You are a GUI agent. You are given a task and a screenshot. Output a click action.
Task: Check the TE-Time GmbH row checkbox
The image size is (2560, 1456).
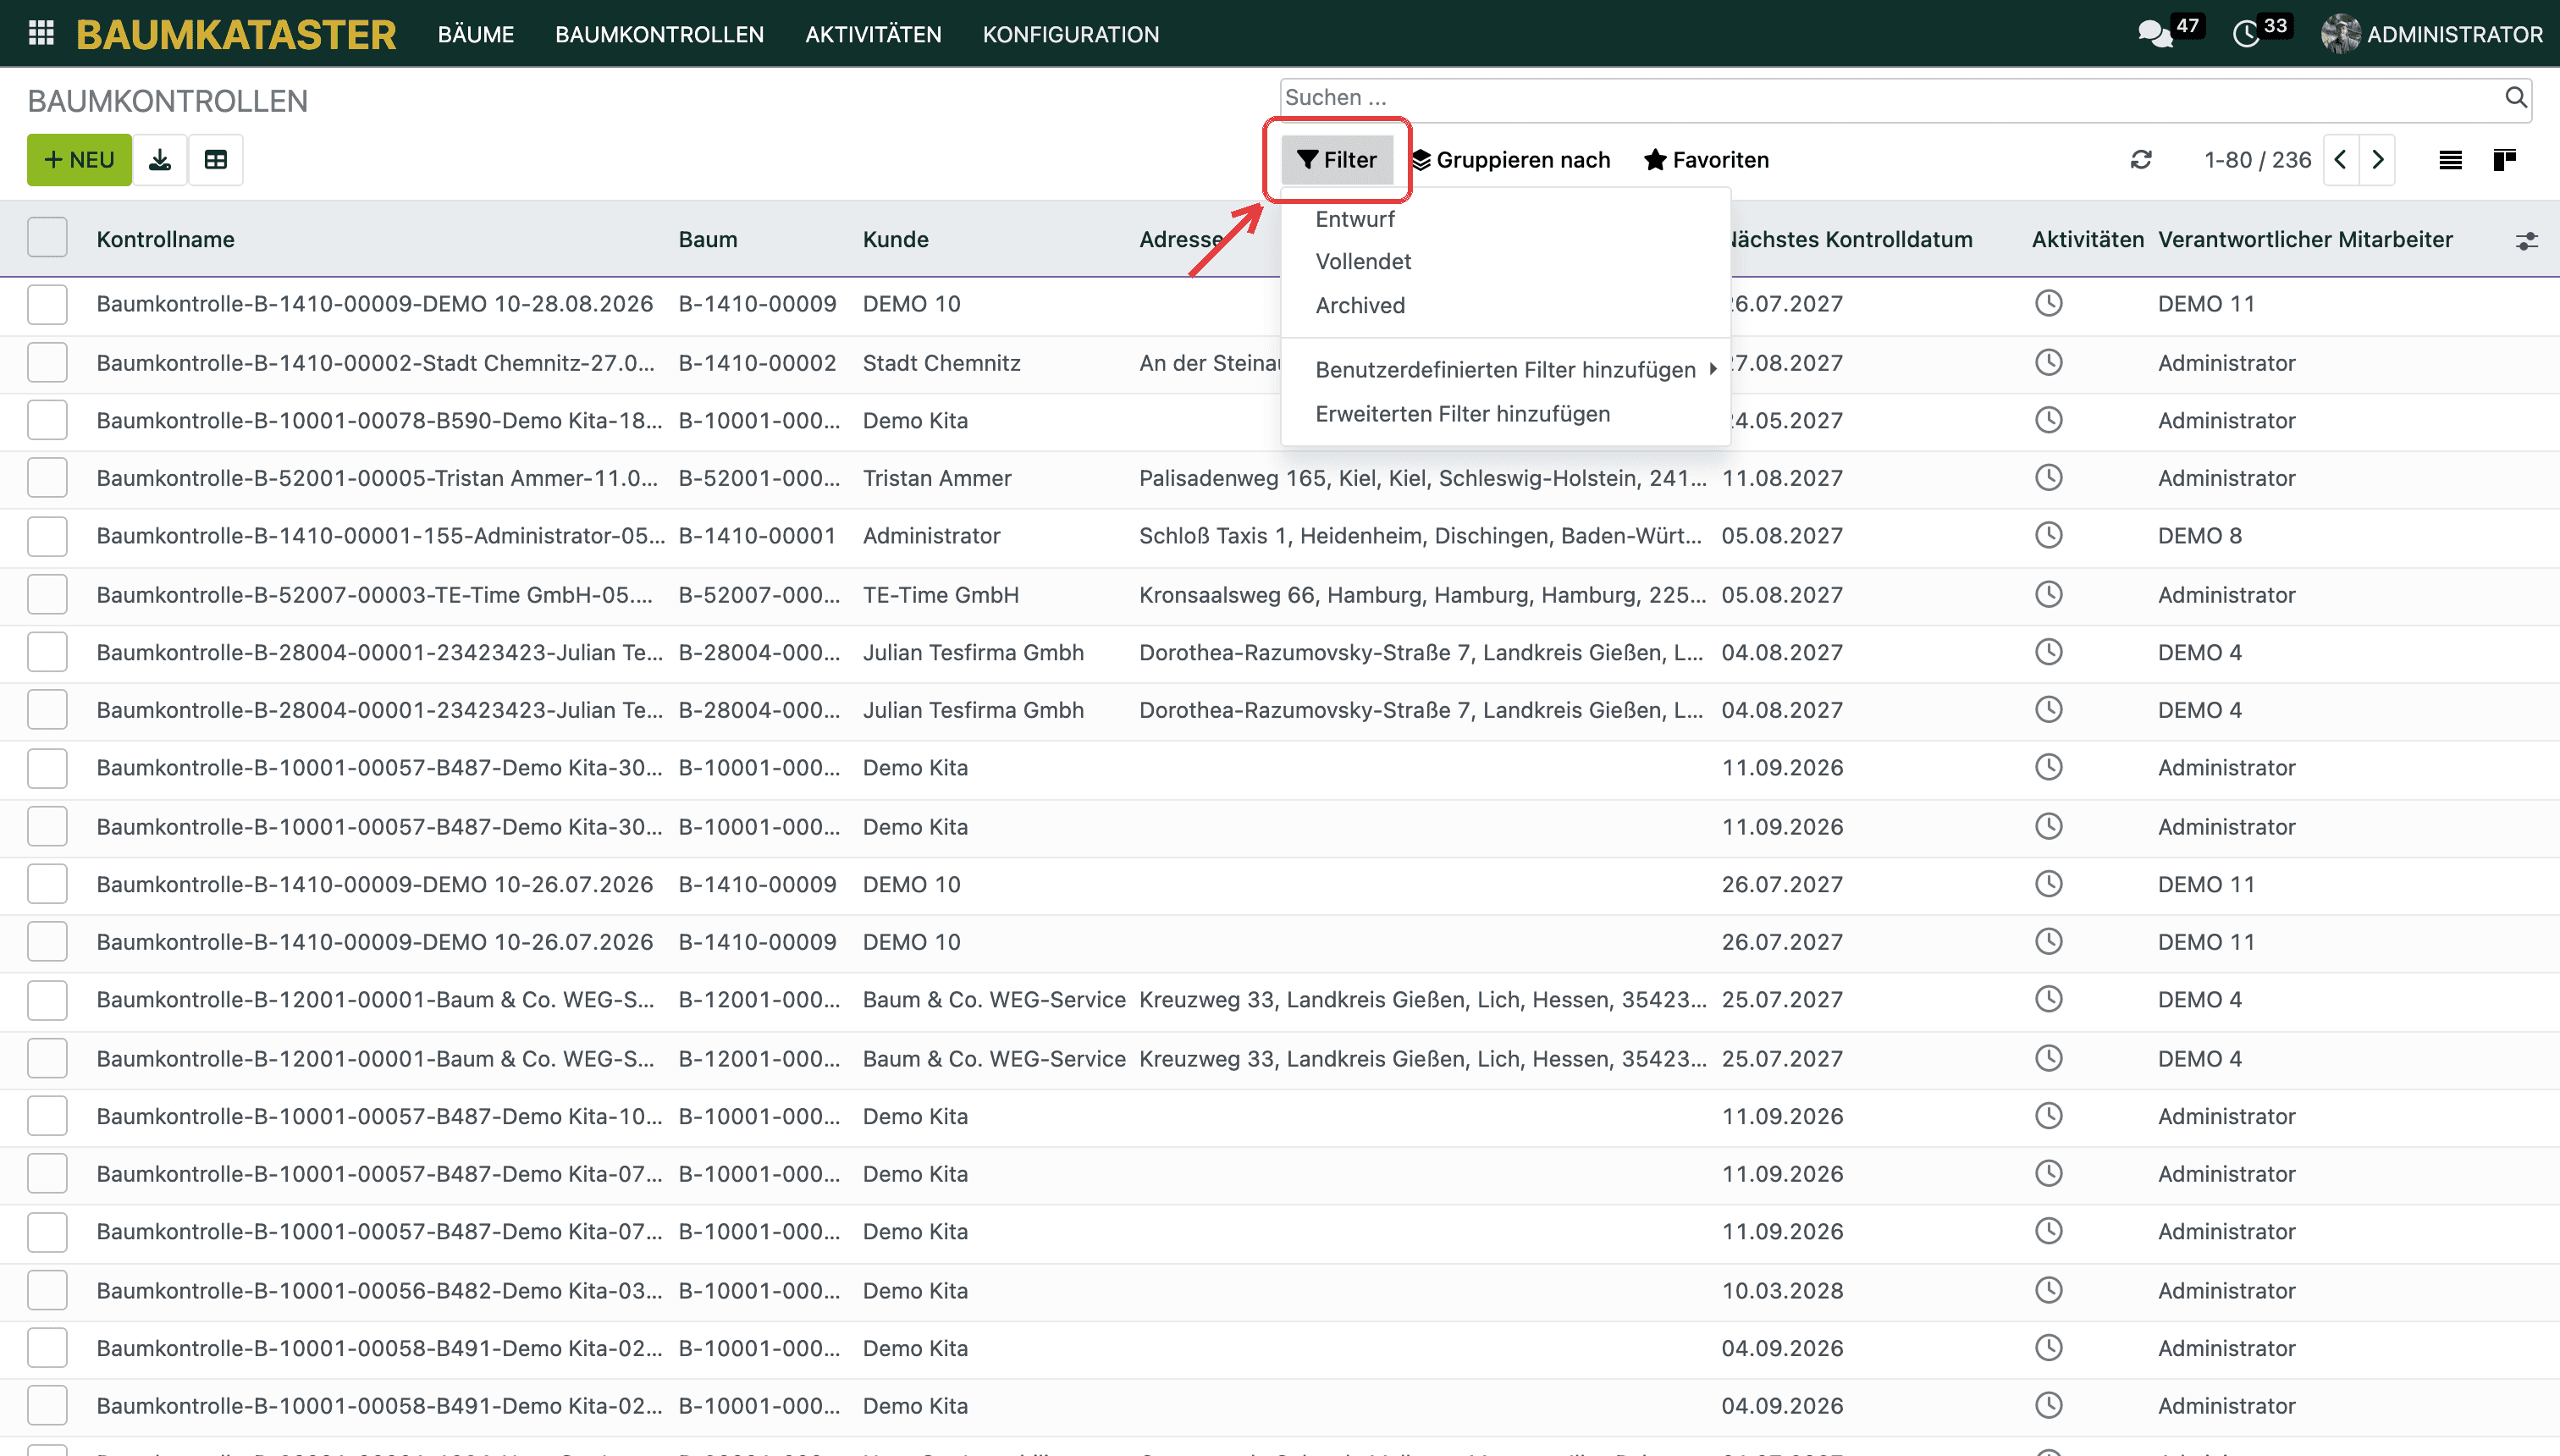pos(47,594)
